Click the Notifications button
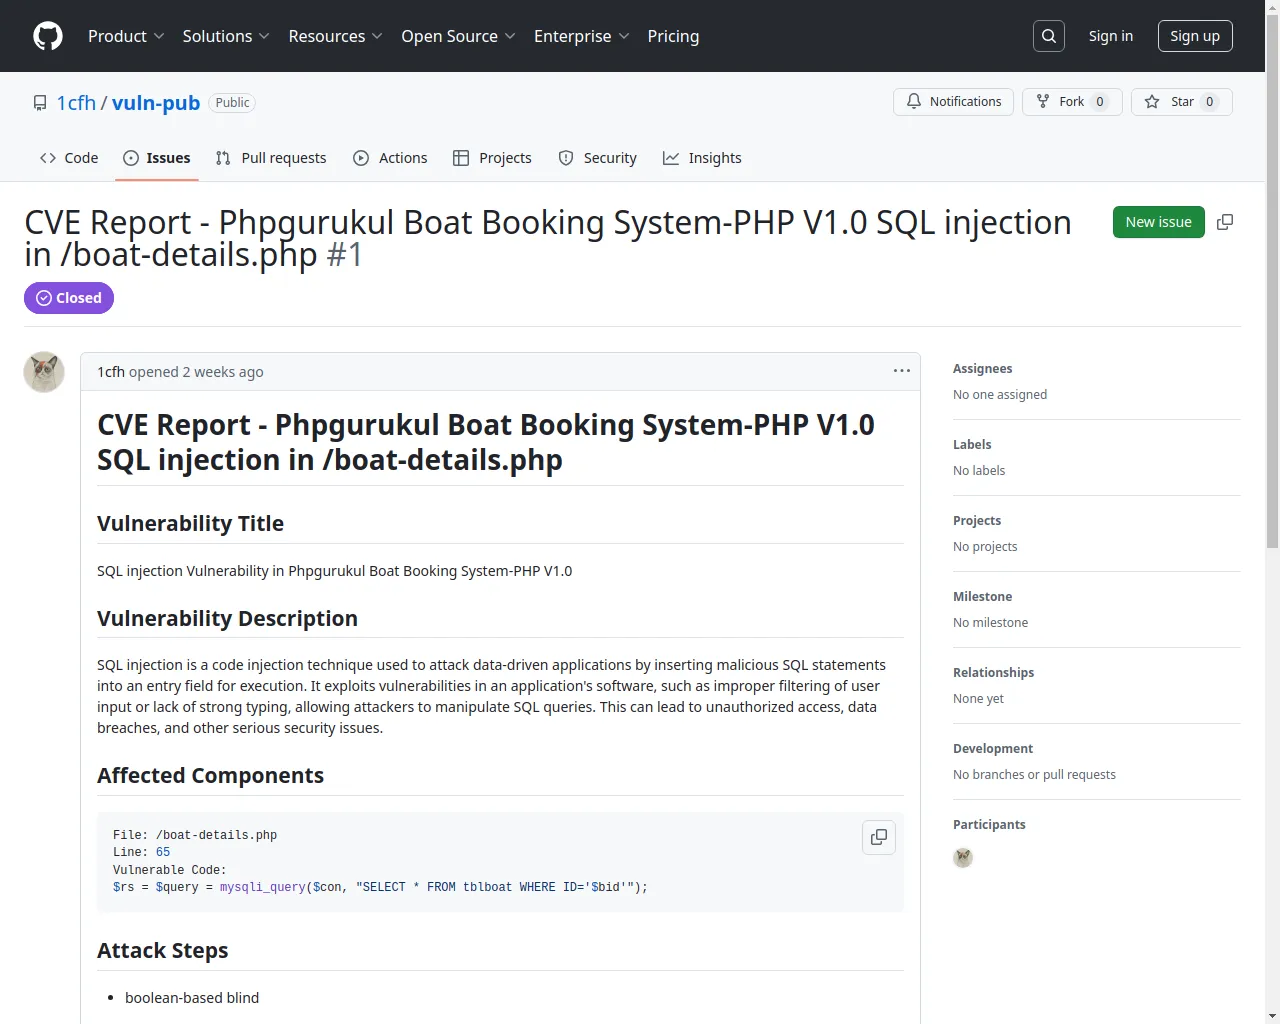 pos(954,102)
